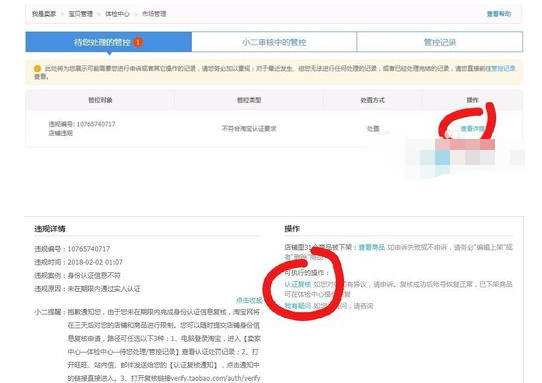Viewport: 542px width, 383px height.
Task: Click 查看详情 in the violation row
Action: point(472,129)
